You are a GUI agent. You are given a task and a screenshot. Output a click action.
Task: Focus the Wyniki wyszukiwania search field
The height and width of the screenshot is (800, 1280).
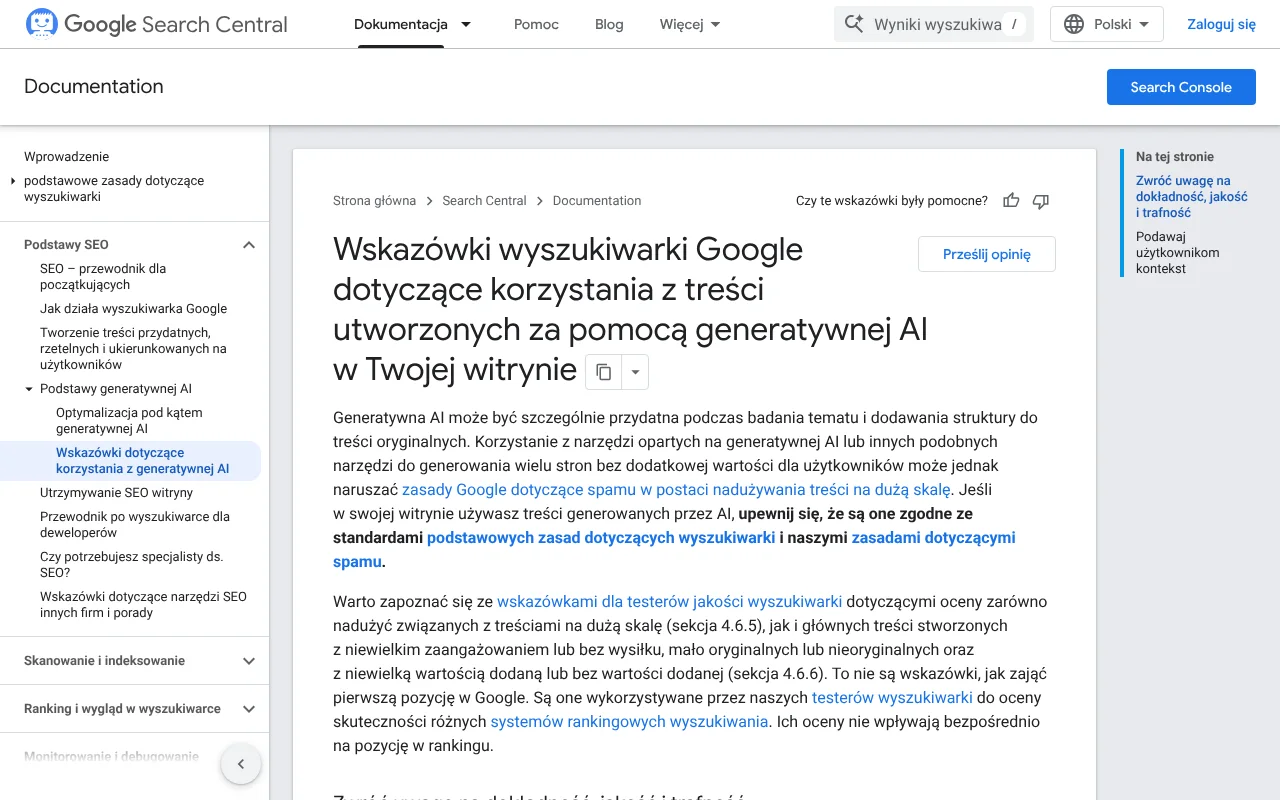click(934, 24)
